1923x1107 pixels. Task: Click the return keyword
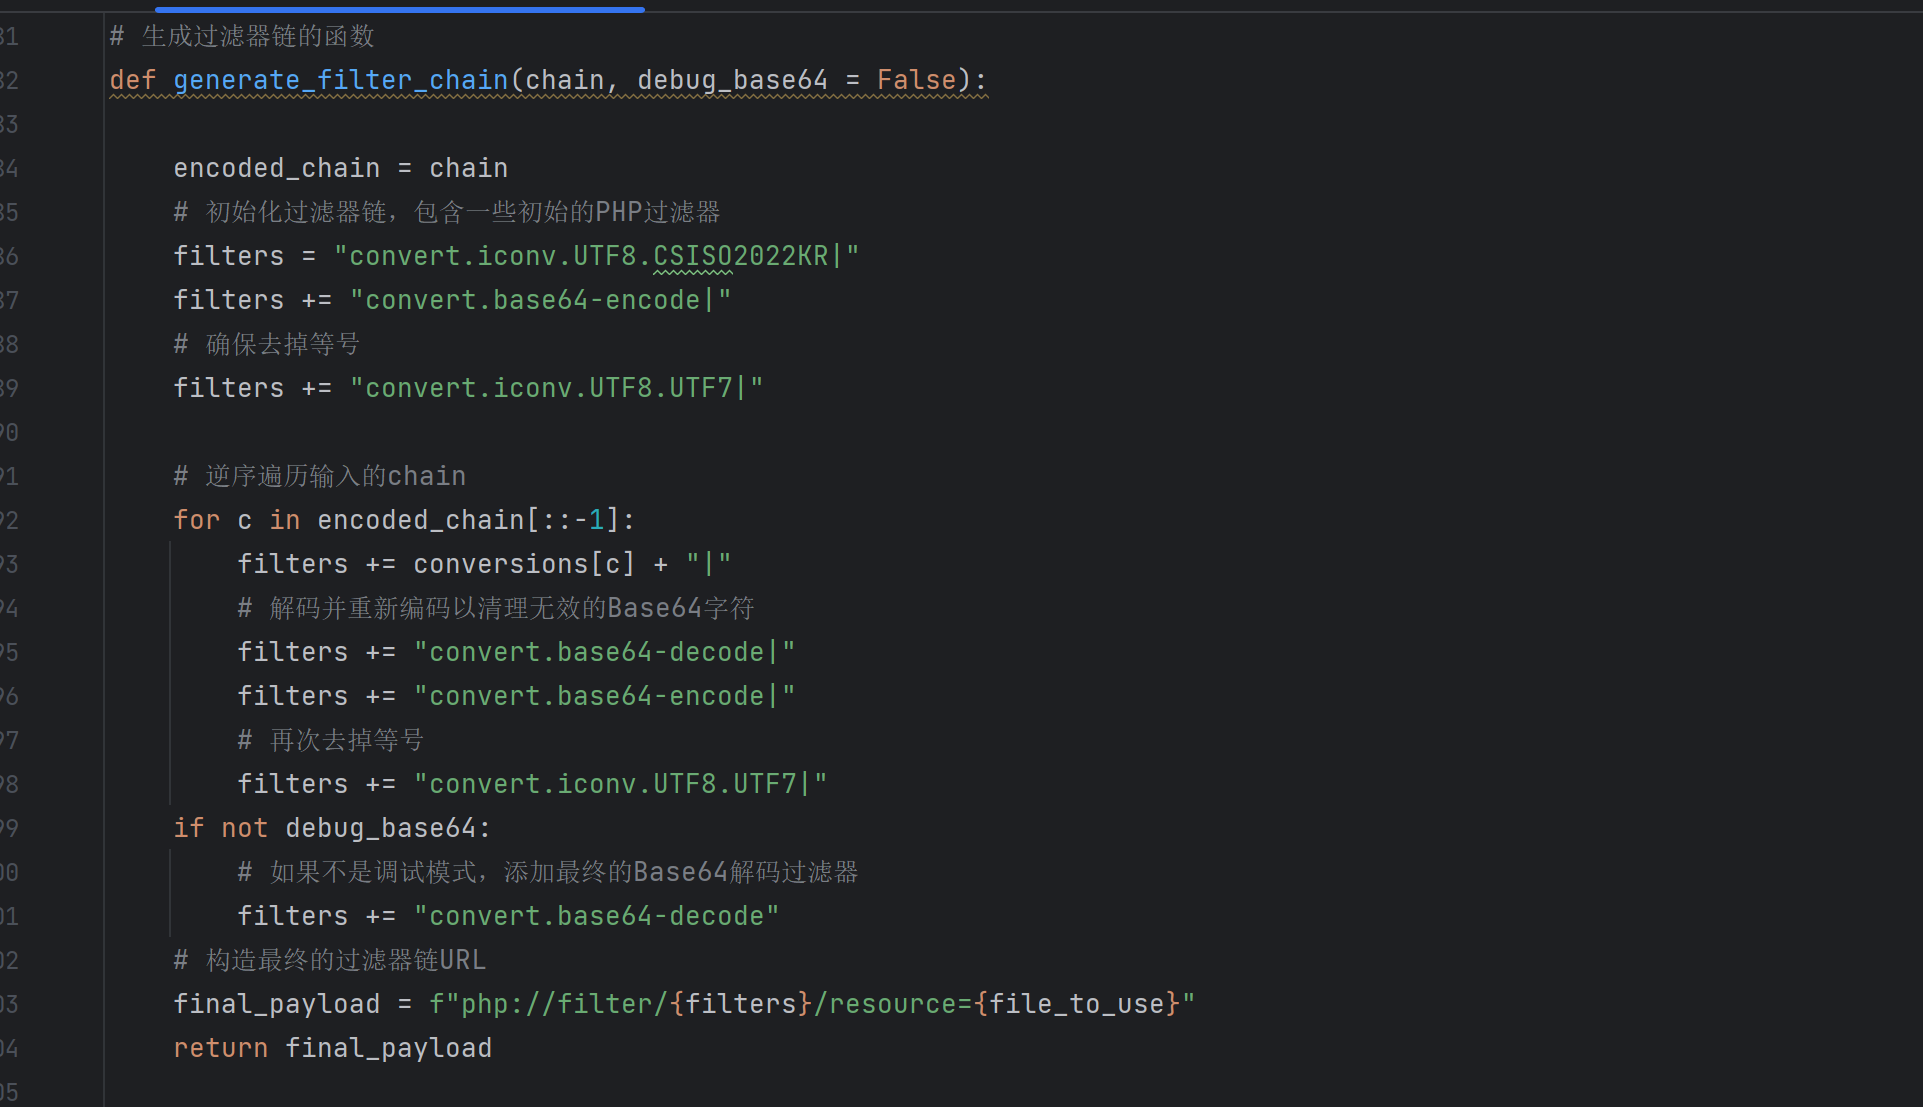coord(220,1048)
